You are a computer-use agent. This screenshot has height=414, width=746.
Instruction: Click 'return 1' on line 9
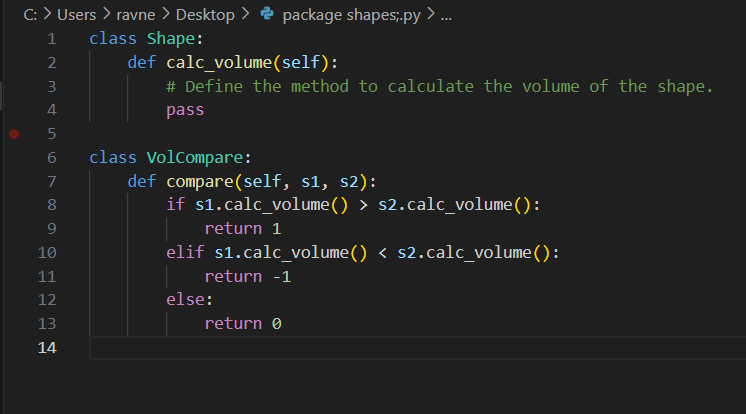[243, 229]
